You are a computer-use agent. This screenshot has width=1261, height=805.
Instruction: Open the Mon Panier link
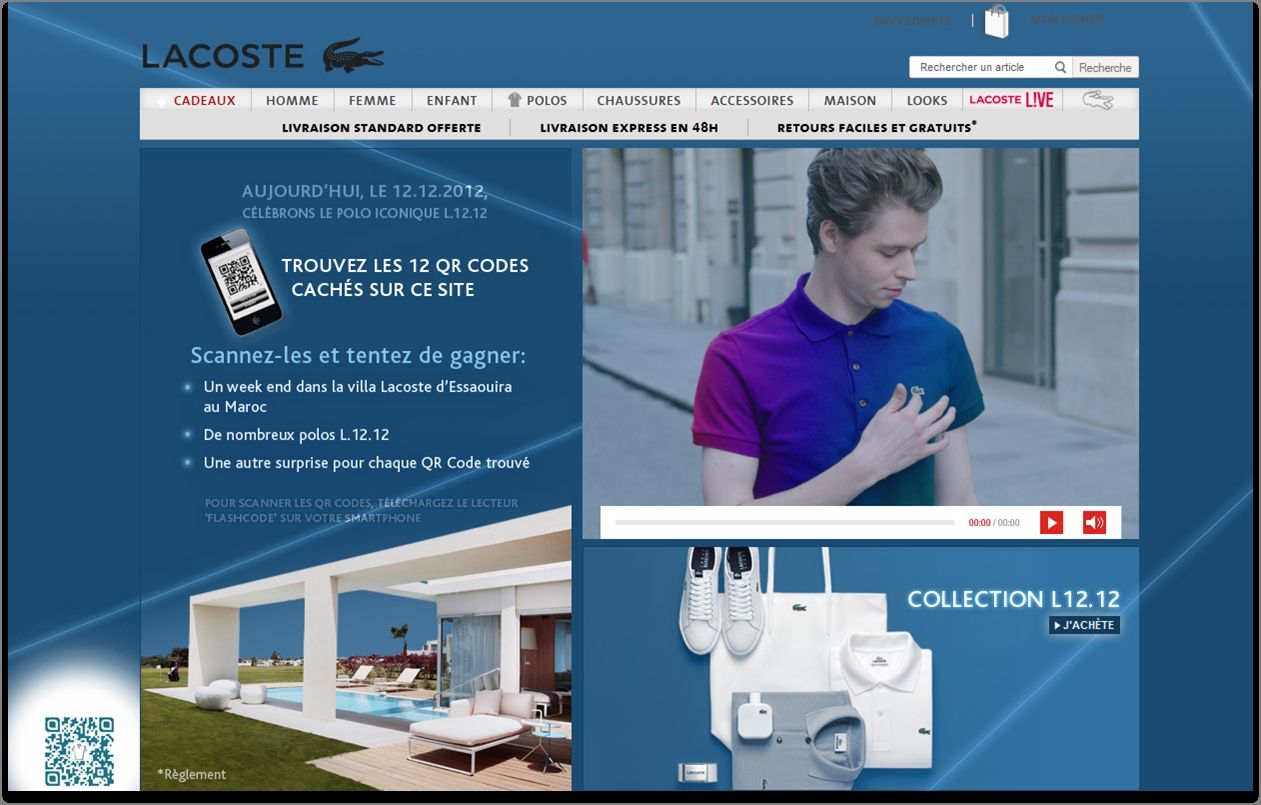click(x=1068, y=19)
